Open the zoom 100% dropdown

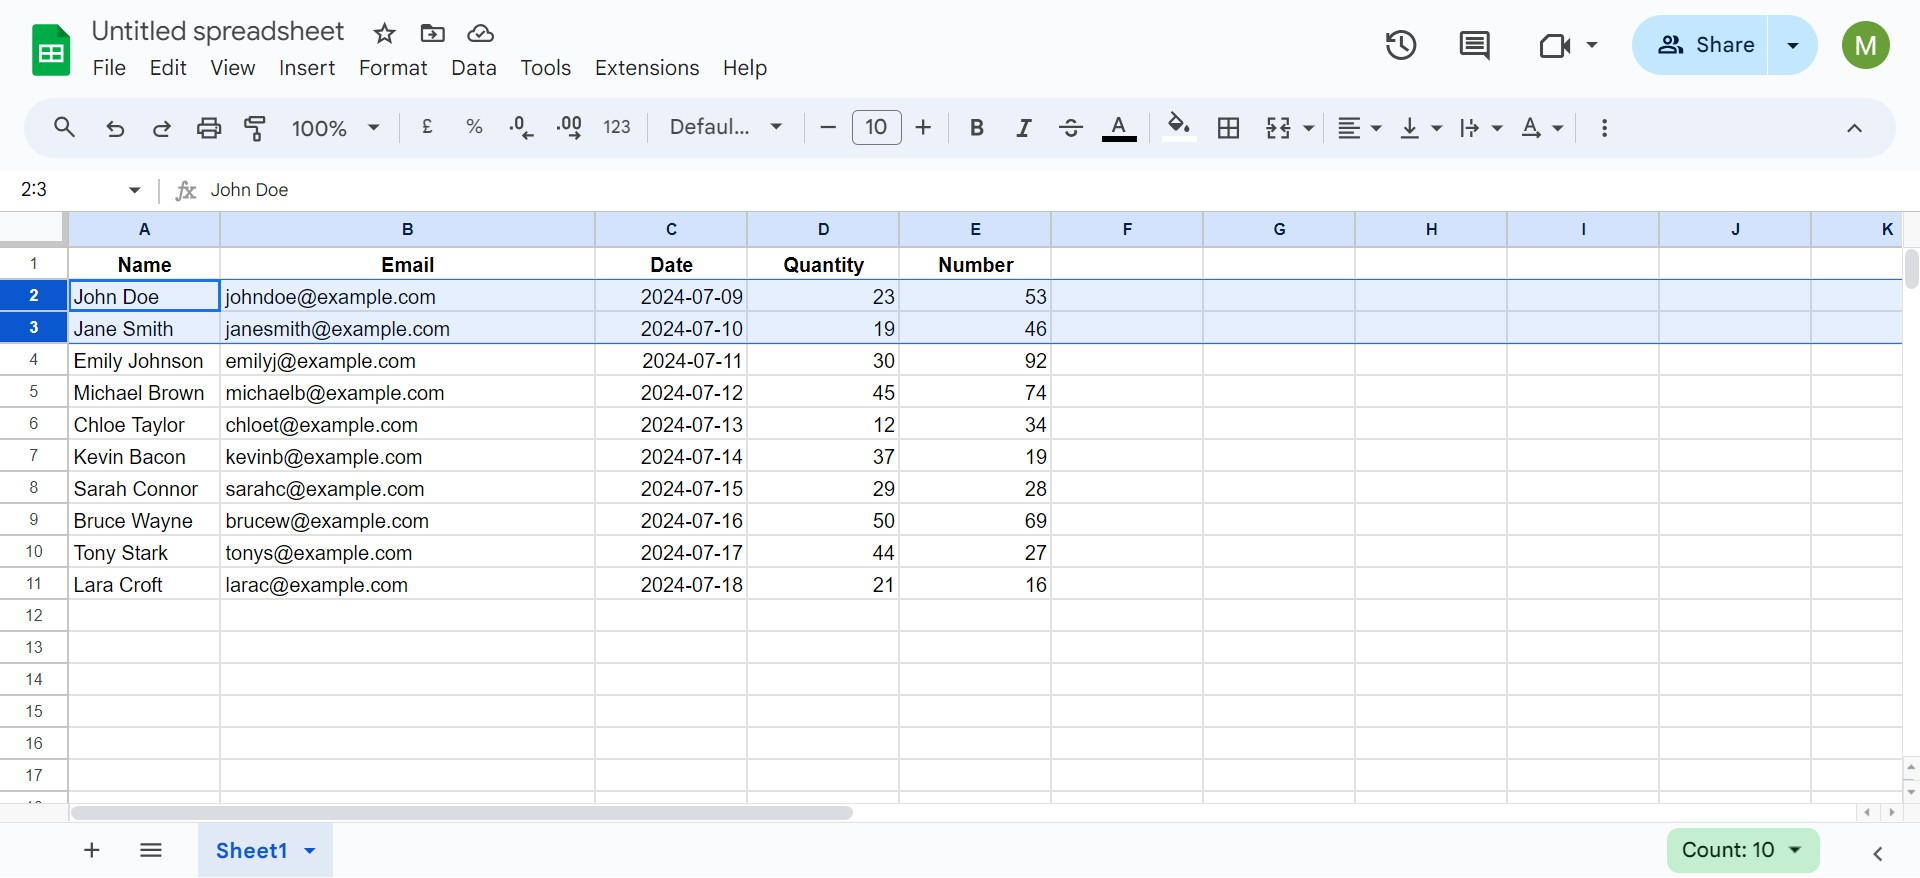pyautogui.click(x=335, y=128)
